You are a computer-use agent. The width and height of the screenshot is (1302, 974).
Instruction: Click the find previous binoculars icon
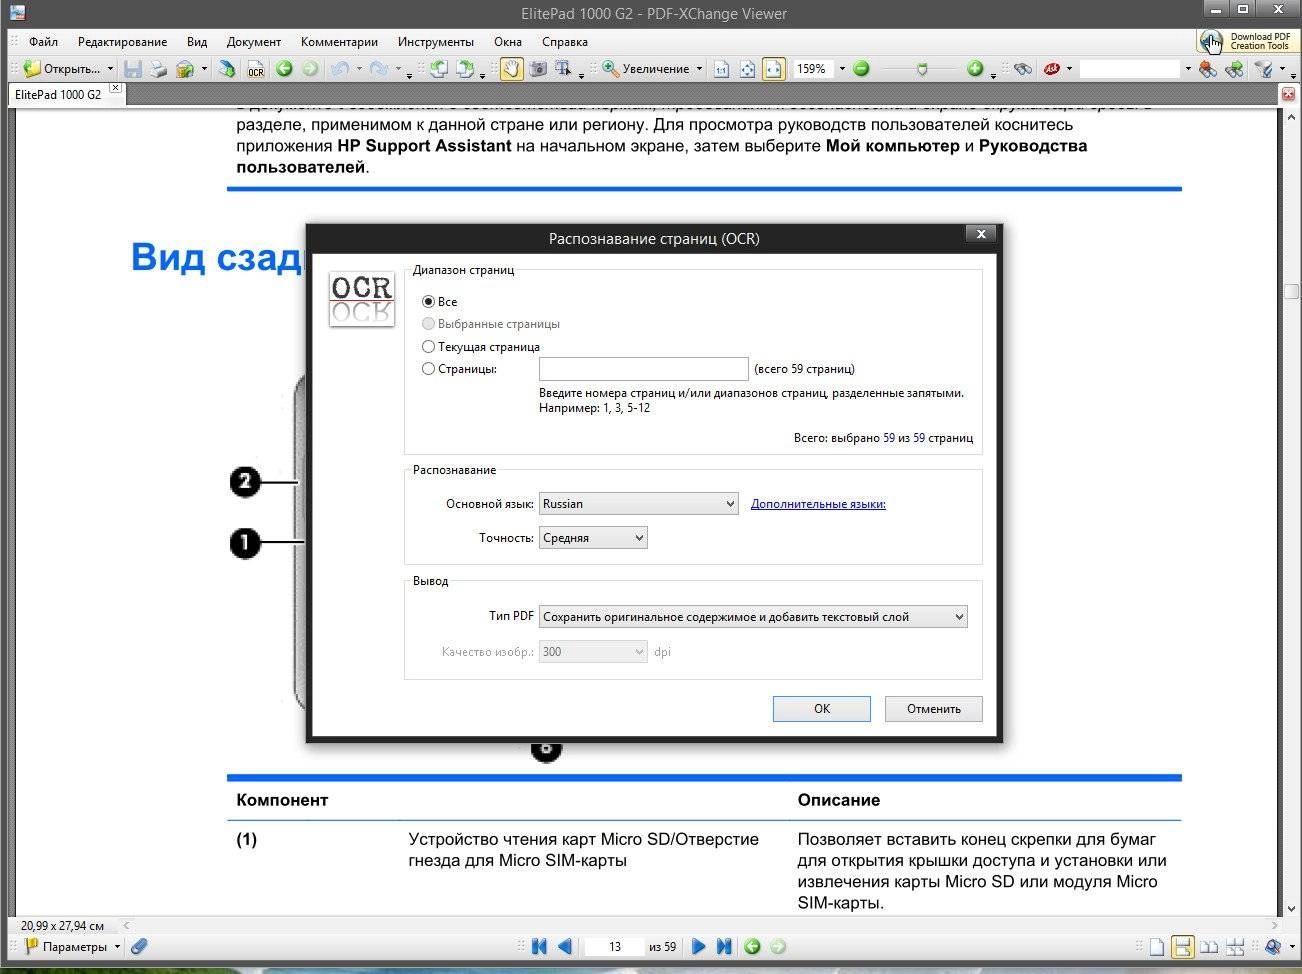1208,69
